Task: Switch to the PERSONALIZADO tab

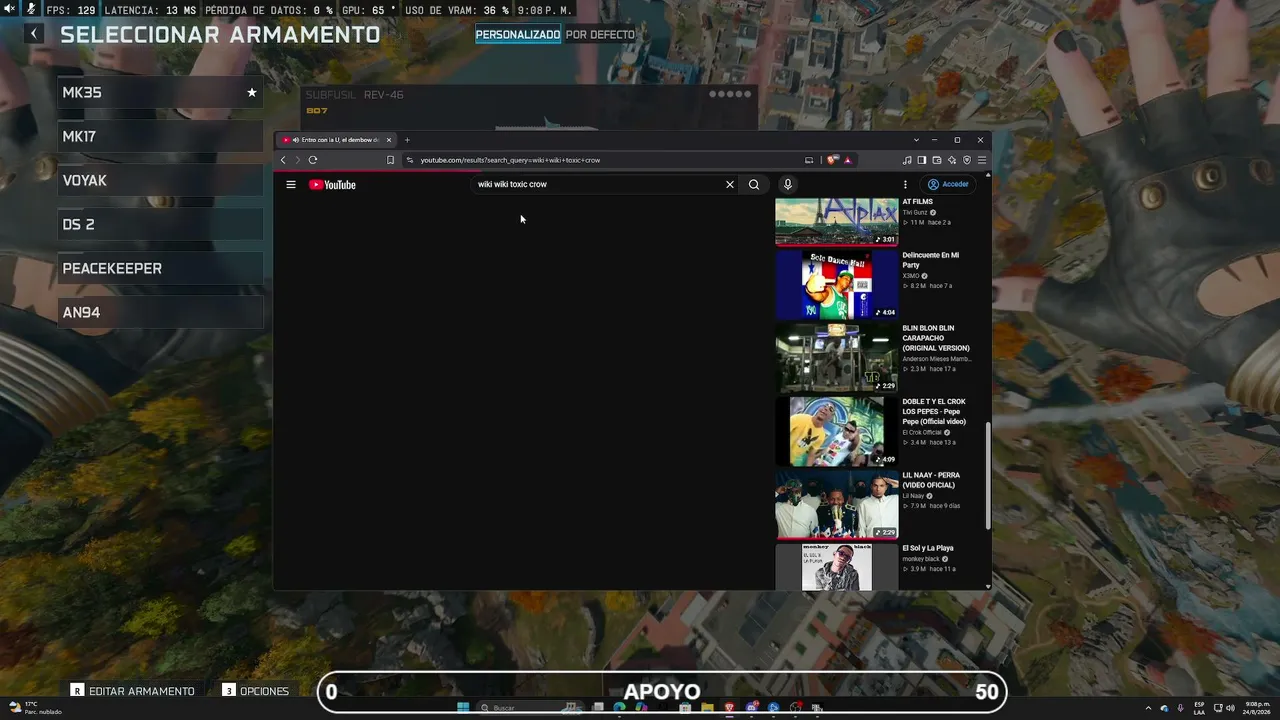Action: (x=518, y=34)
